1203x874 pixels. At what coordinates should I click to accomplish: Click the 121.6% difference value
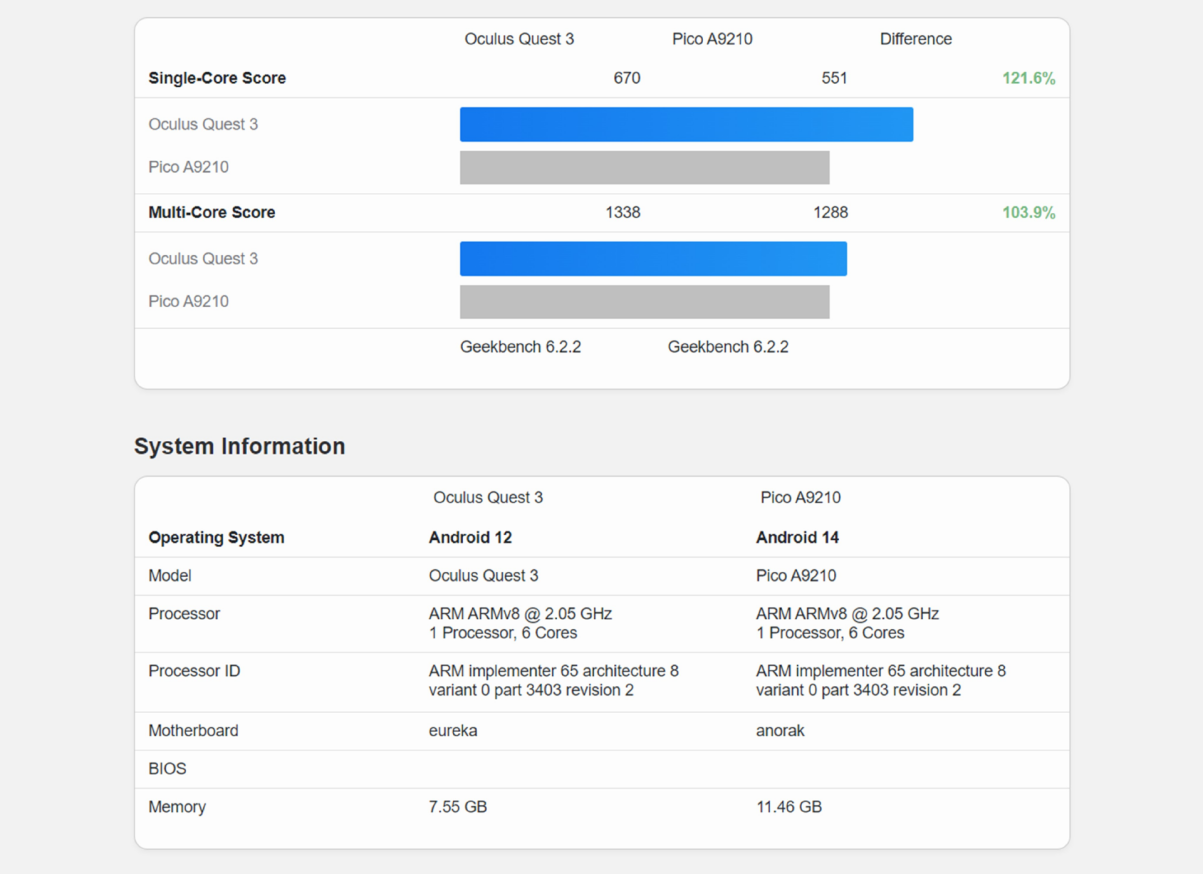(x=1029, y=78)
